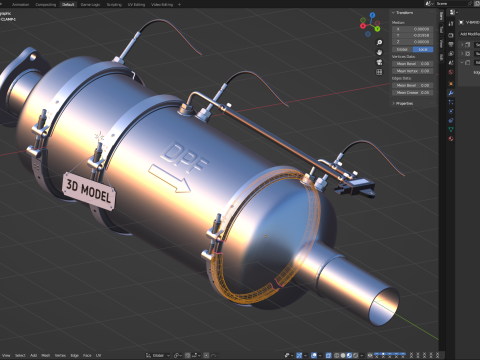Toggle X-ray mode in the viewport header
The image size is (480, 360).
point(328,355)
